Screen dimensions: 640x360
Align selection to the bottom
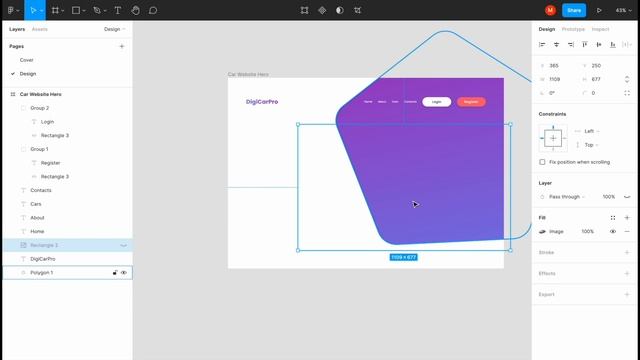coord(613,44)
